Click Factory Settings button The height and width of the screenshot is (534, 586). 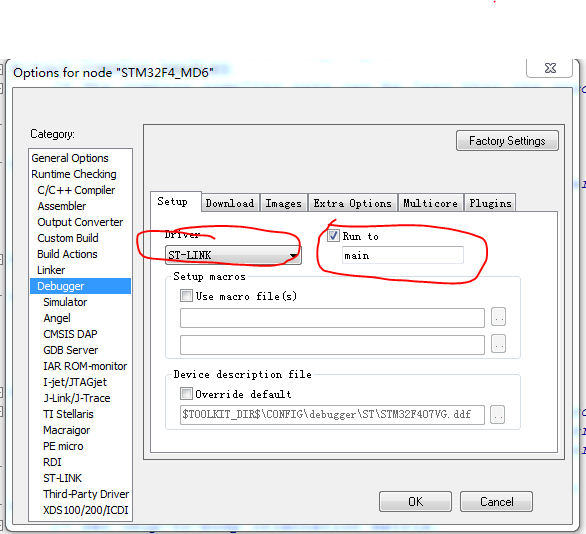(x=507, y=141)
